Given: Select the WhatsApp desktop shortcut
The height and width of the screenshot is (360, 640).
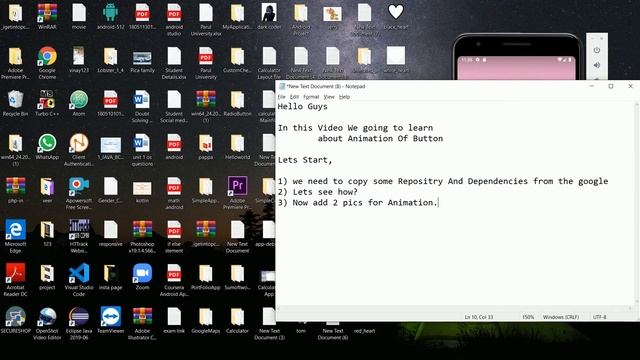Looking at the screenshot, I should [x=47, y=147].
